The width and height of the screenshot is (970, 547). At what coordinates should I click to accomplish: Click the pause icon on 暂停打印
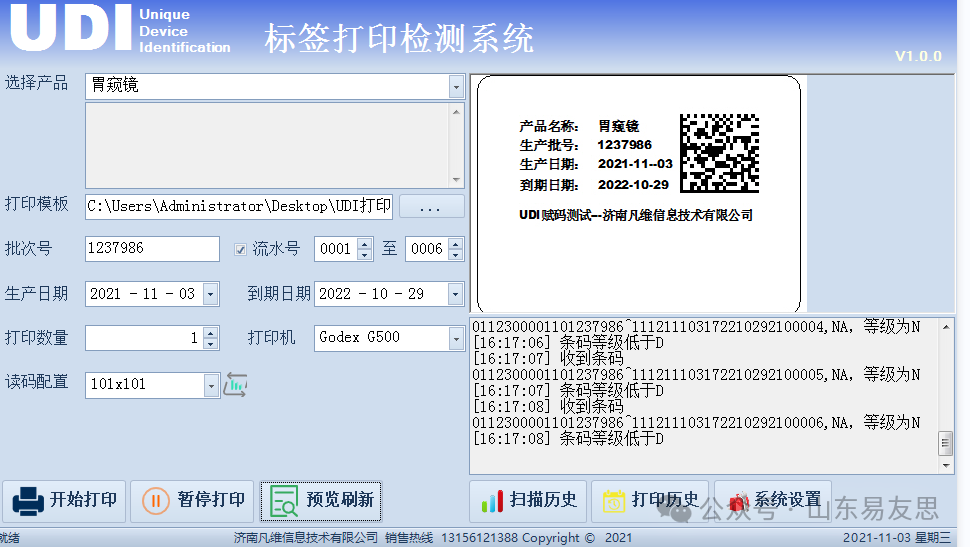156,501
